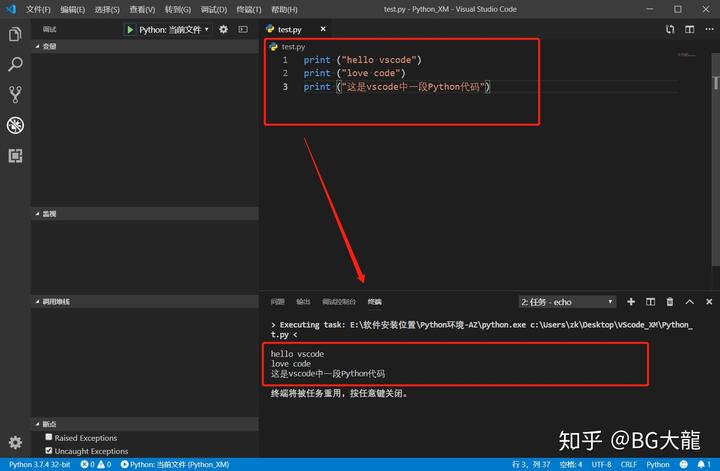Split the editor to the right
Image resolution: width=720 pixels, height=471 pixels.
pyautogui.click(x=690, y=29)
